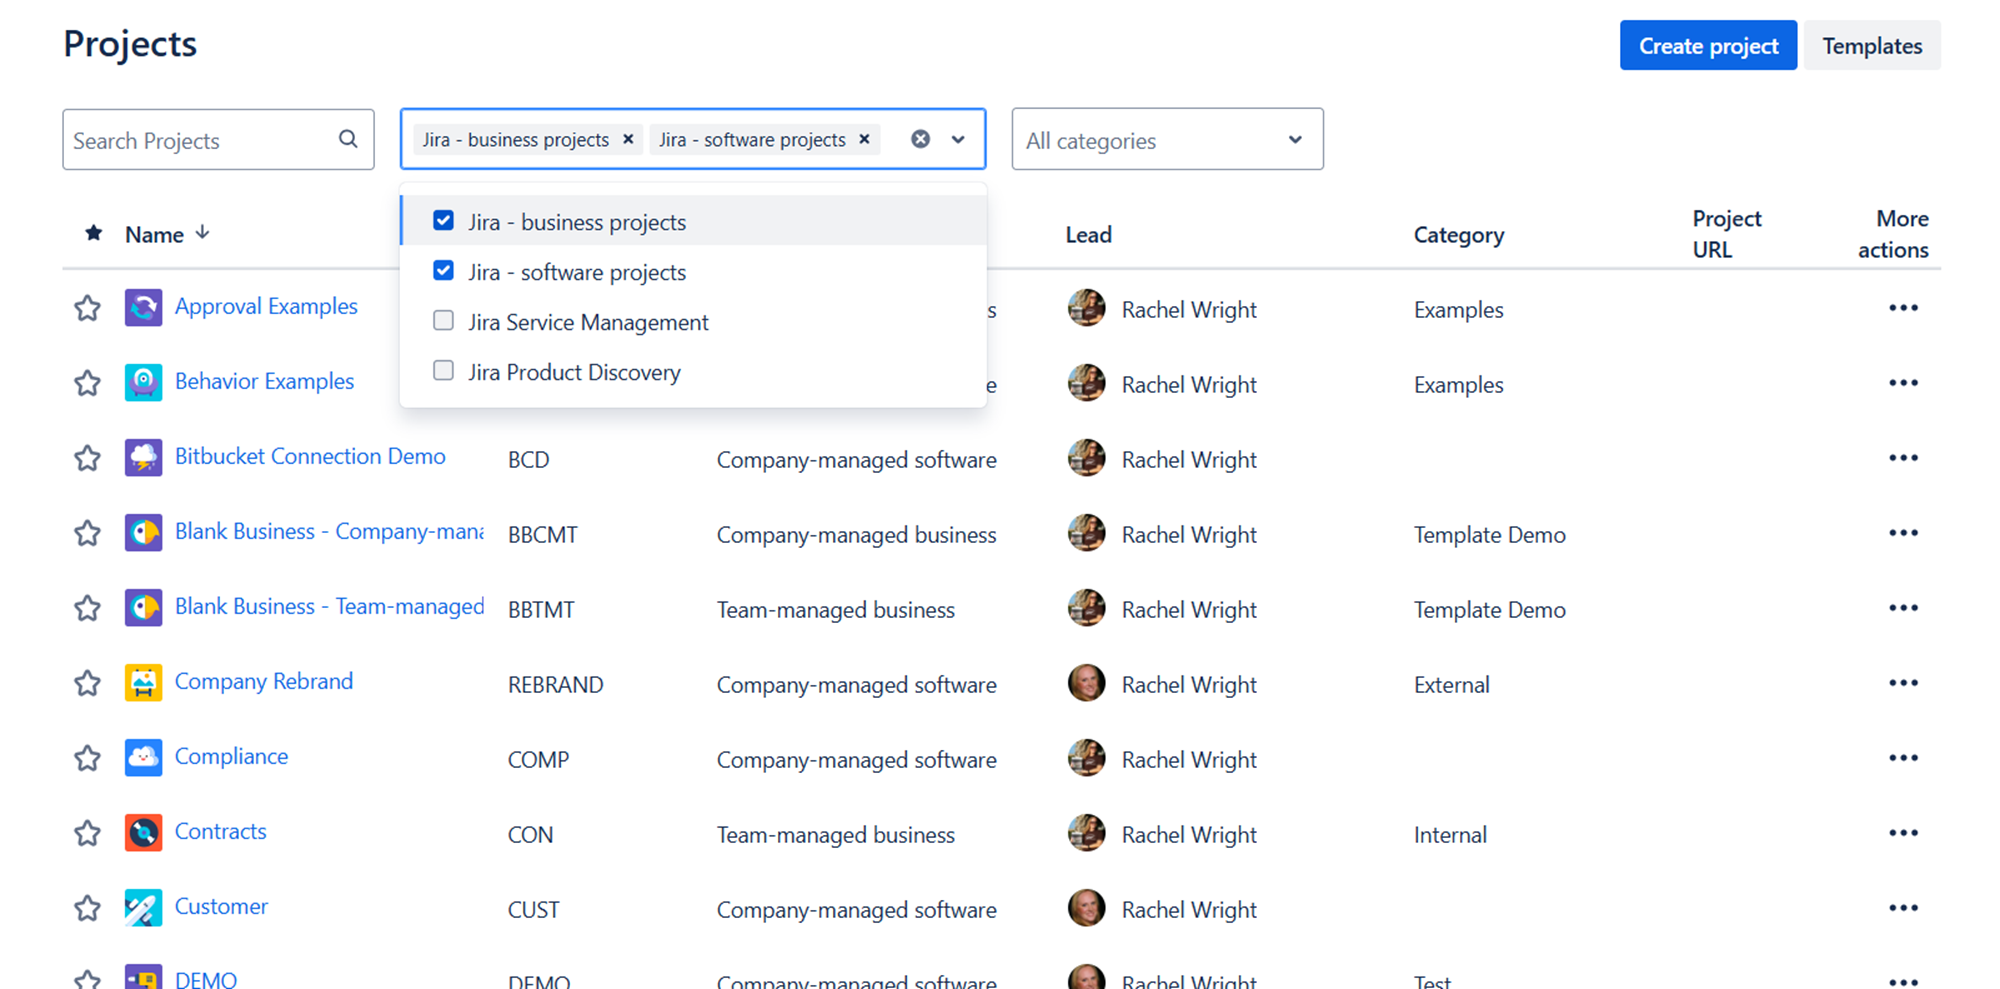Image resolution: width=2000 pixels, height=989 pixels.
Task: Click the Approval Examples project avatar icon
Action: click(x=143, y=307)
